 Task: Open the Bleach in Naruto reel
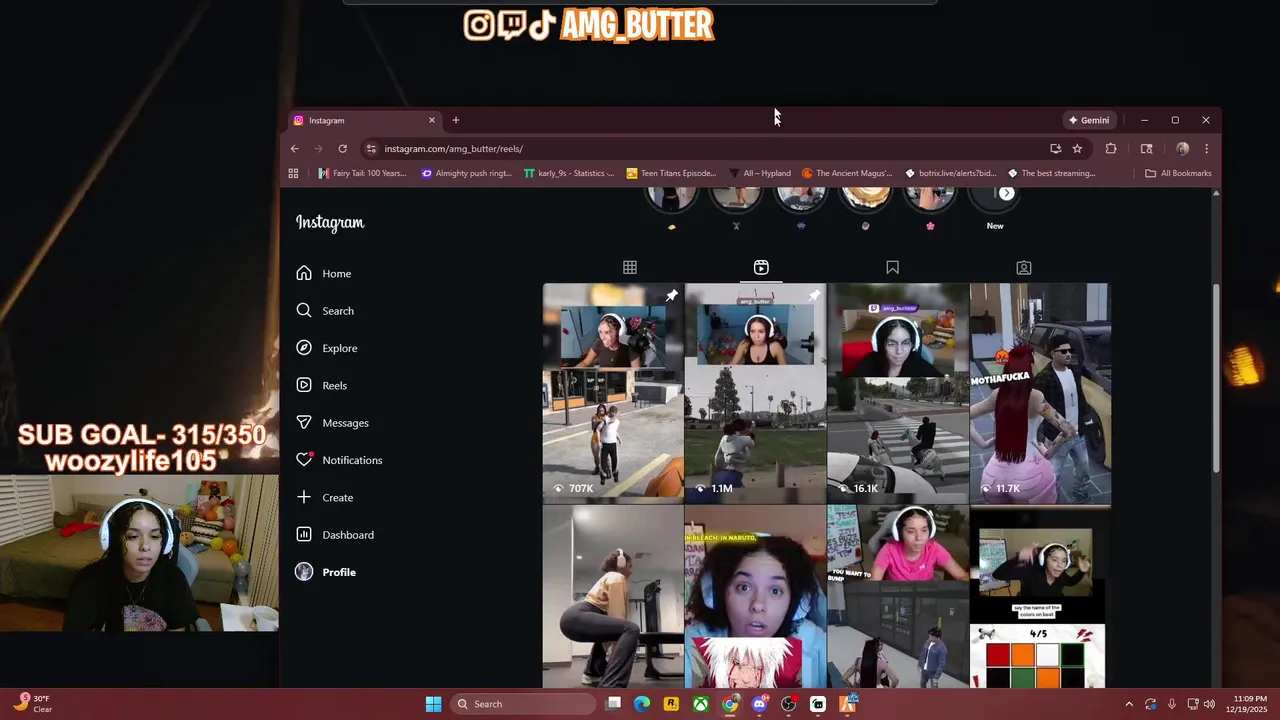[755, 597]
